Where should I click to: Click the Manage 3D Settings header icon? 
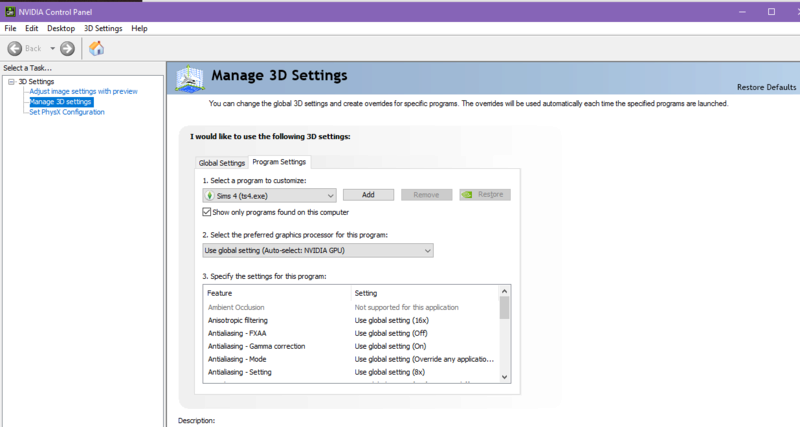pos(190,79)
